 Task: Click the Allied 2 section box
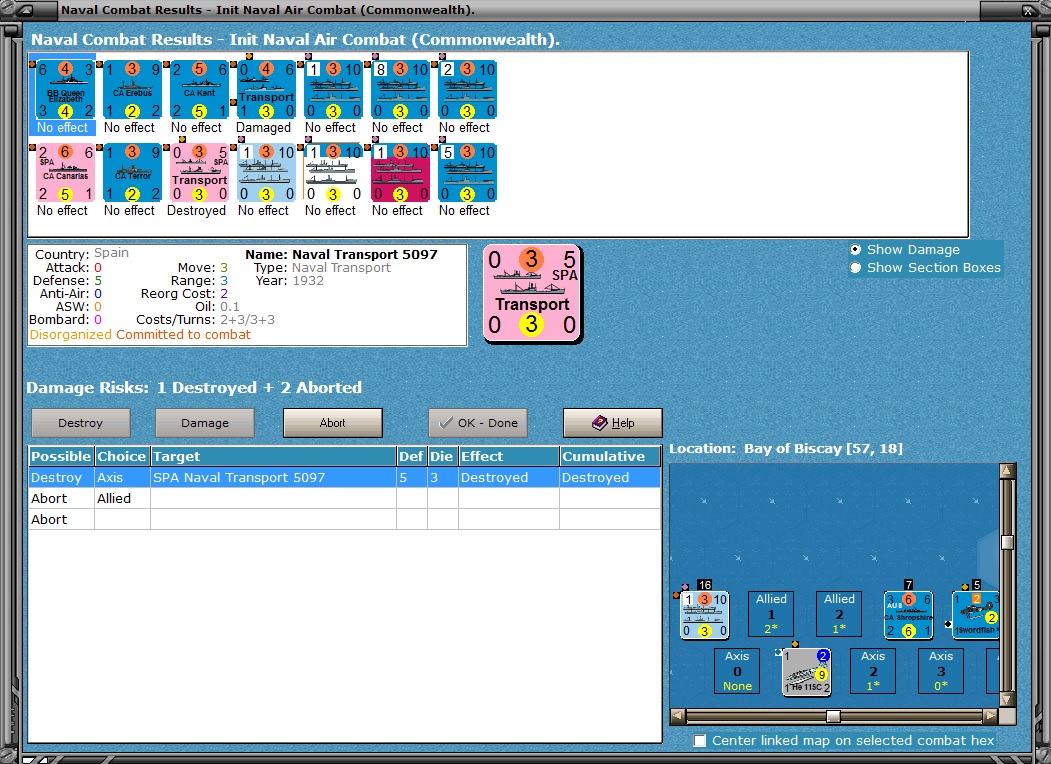839,614
